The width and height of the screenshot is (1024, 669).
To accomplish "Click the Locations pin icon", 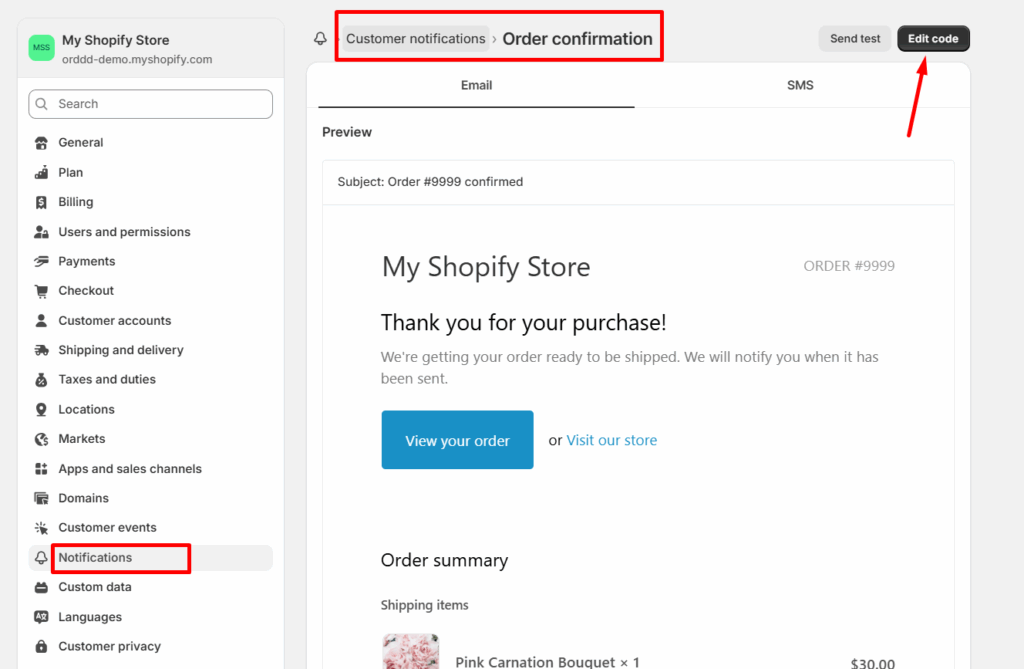I will click(x=41, y=409).
